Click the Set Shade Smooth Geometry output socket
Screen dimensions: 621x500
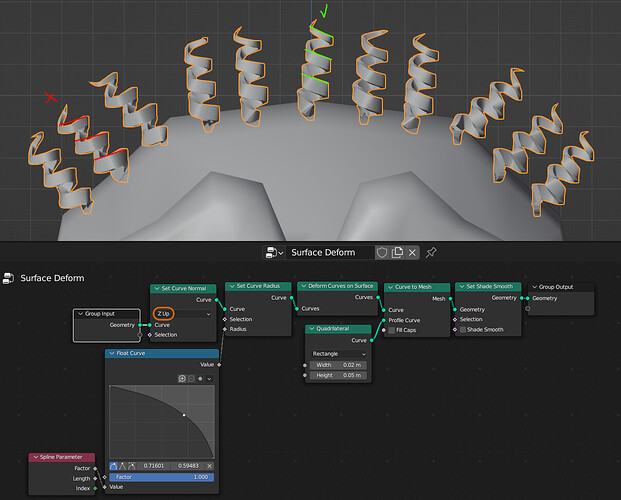(522, 298)
